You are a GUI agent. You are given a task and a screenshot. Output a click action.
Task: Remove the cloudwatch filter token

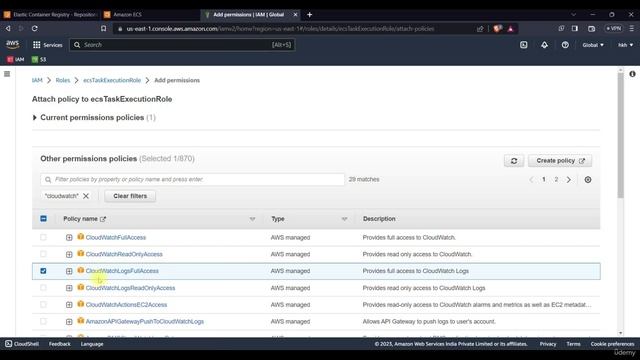(86, 196)
